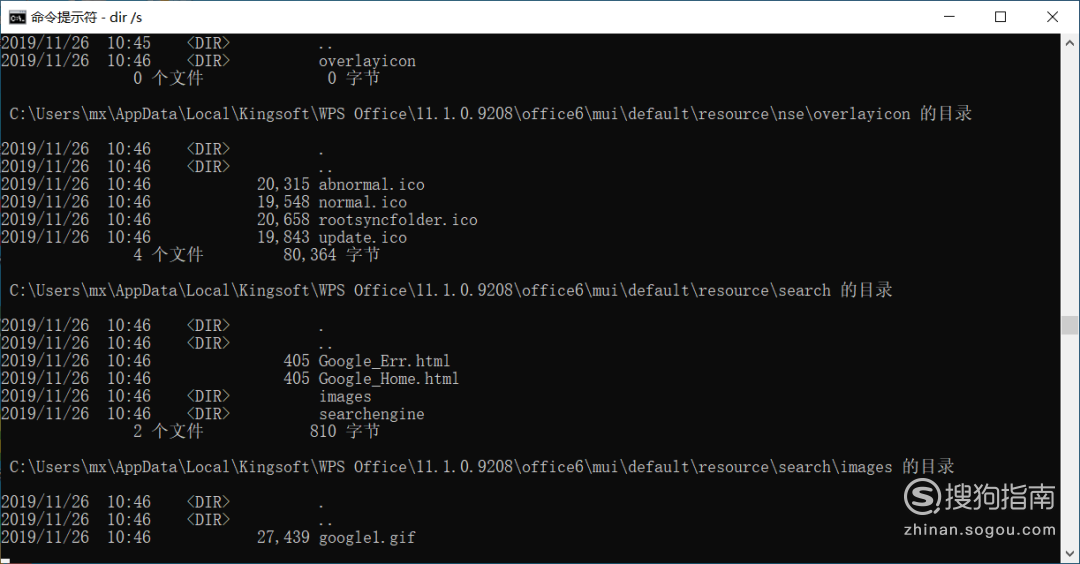The image size is (1080, 564).
Task: Click the scrollbar up arrow
Action: (x=1070, y=43)
